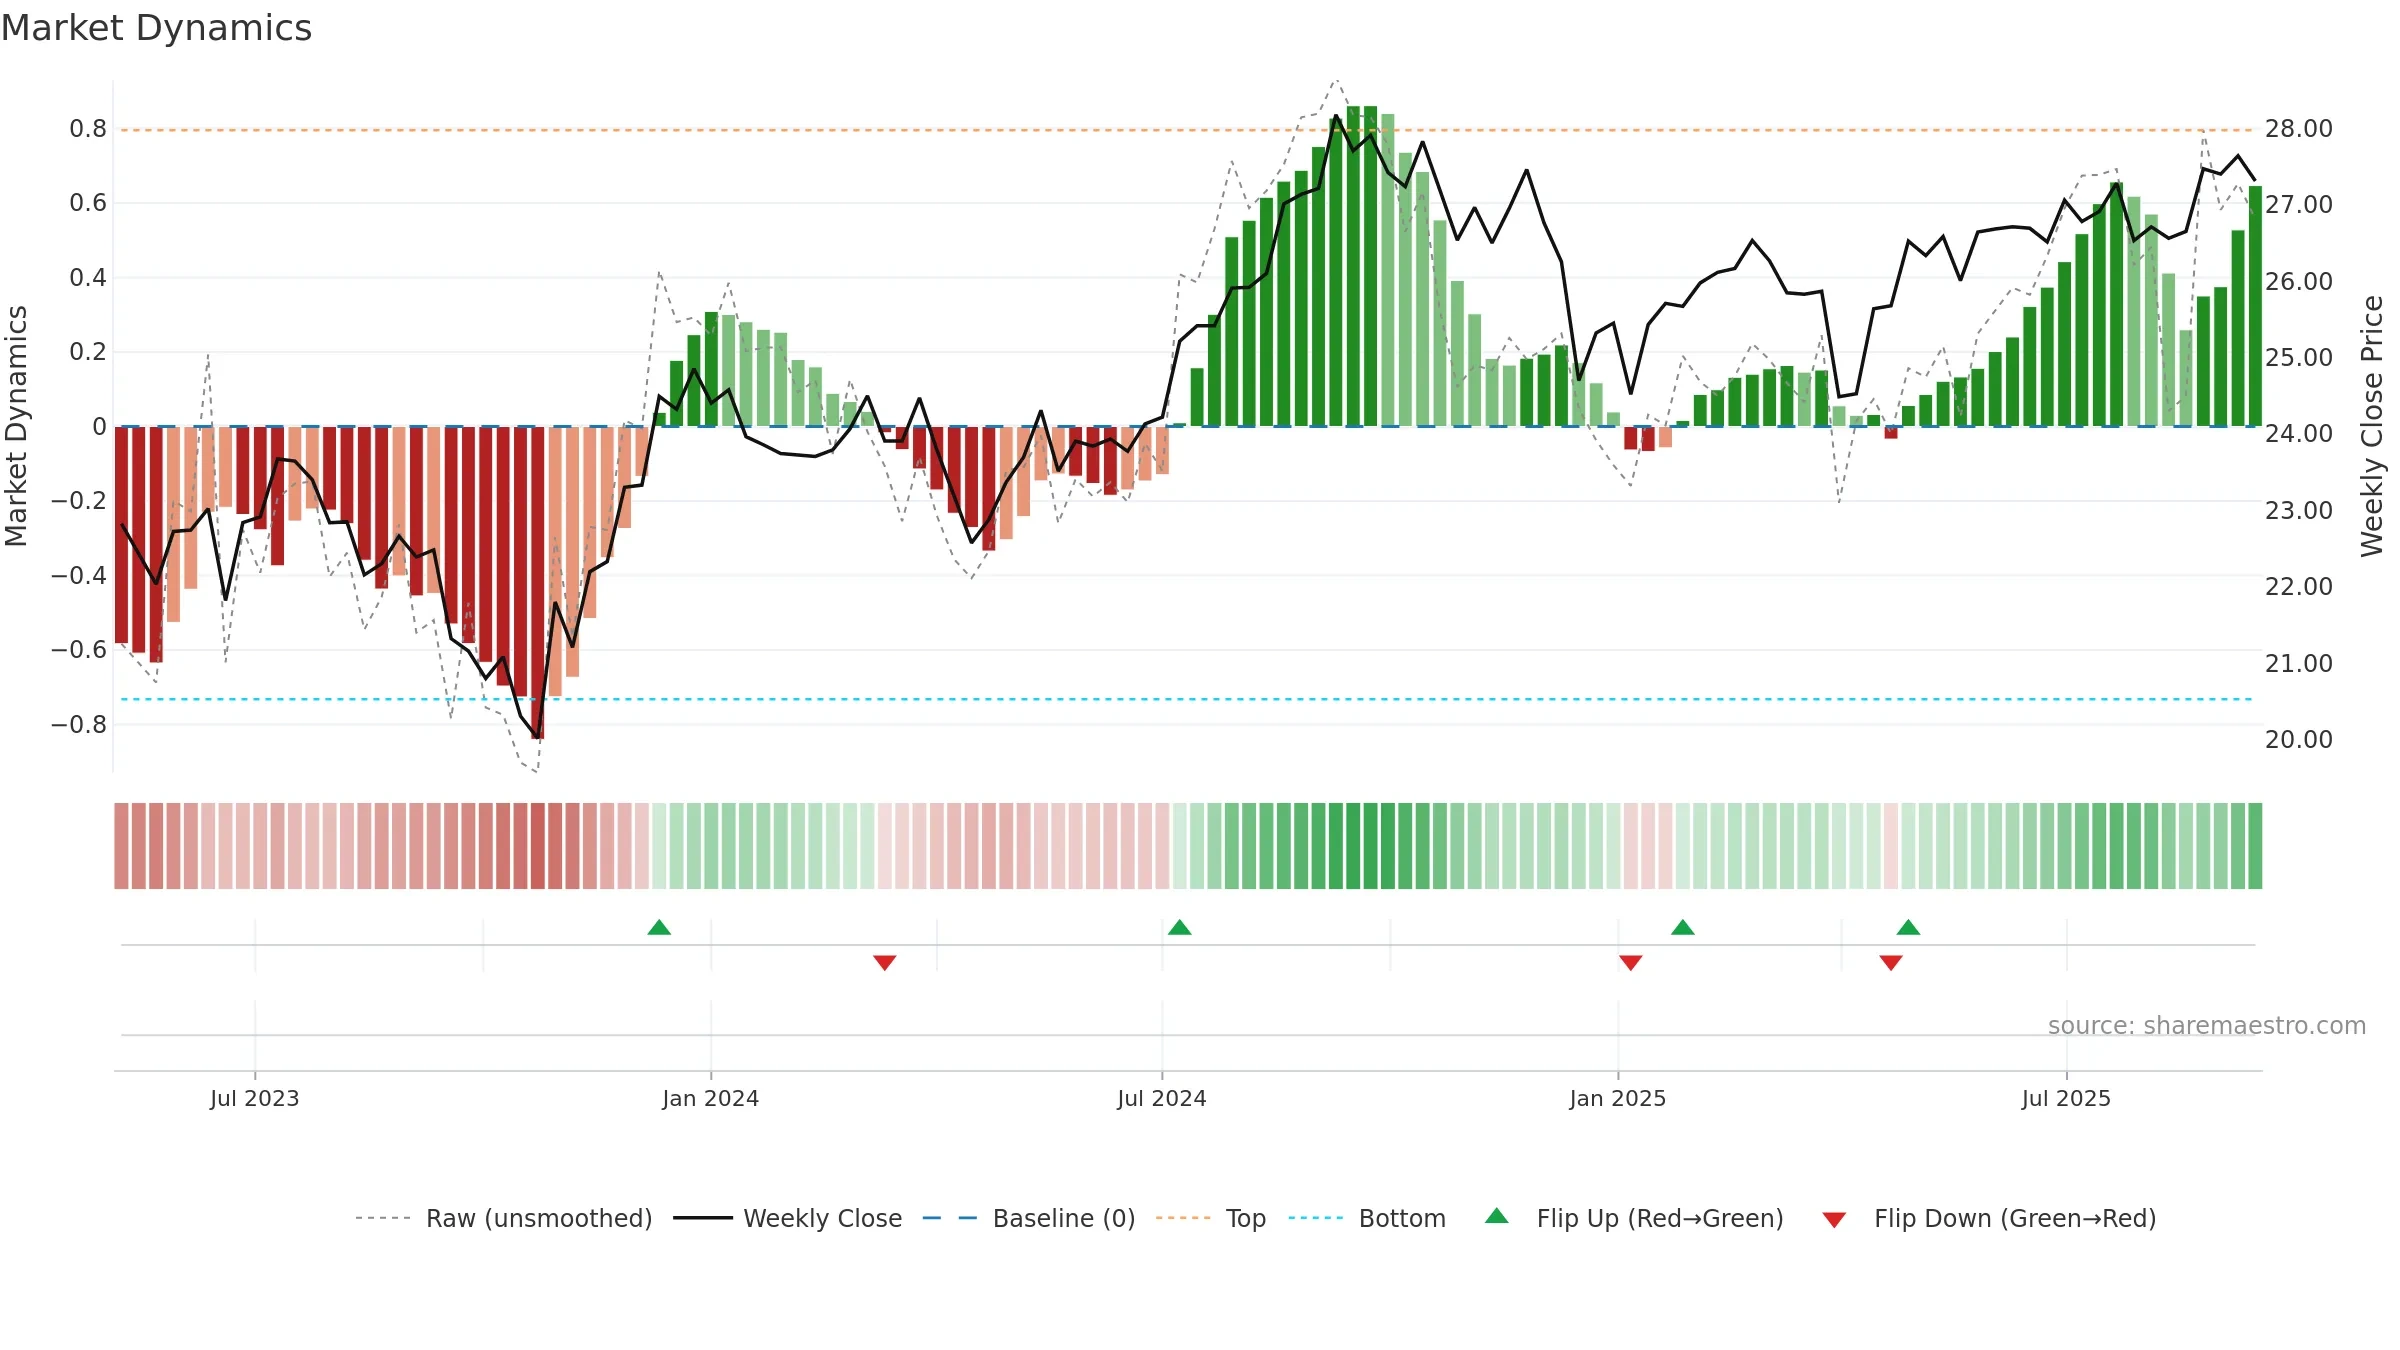Click the Baseline (0) legend entry
The width and height of the screenshot is (2400, 1350).
click(x=1029, y=1218)
